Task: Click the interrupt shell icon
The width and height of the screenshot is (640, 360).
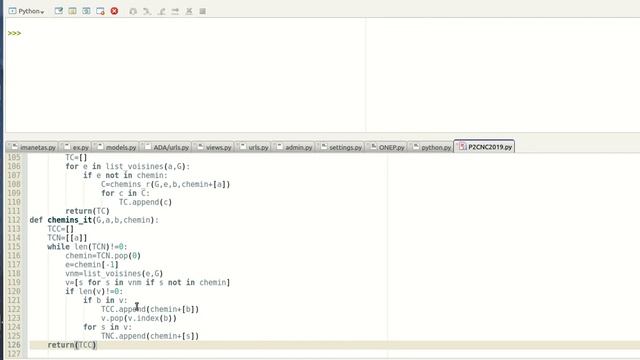Action: pyautogui.click(x=73, y=11)
